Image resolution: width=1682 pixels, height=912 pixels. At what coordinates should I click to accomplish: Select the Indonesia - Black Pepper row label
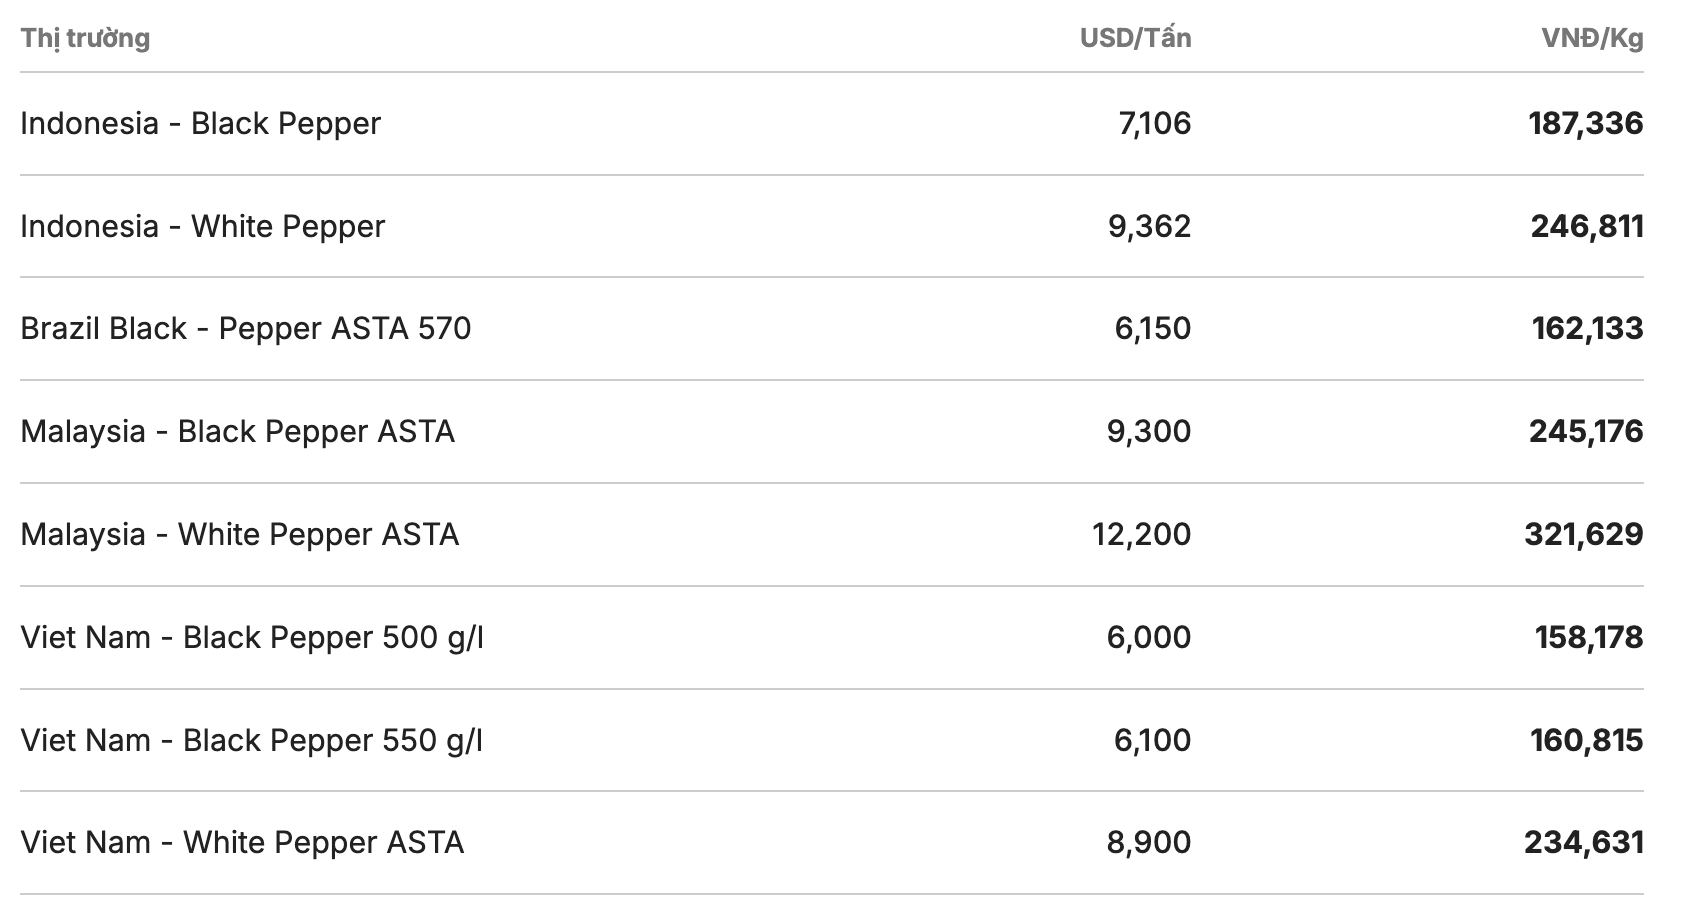[x=200, y=123]
